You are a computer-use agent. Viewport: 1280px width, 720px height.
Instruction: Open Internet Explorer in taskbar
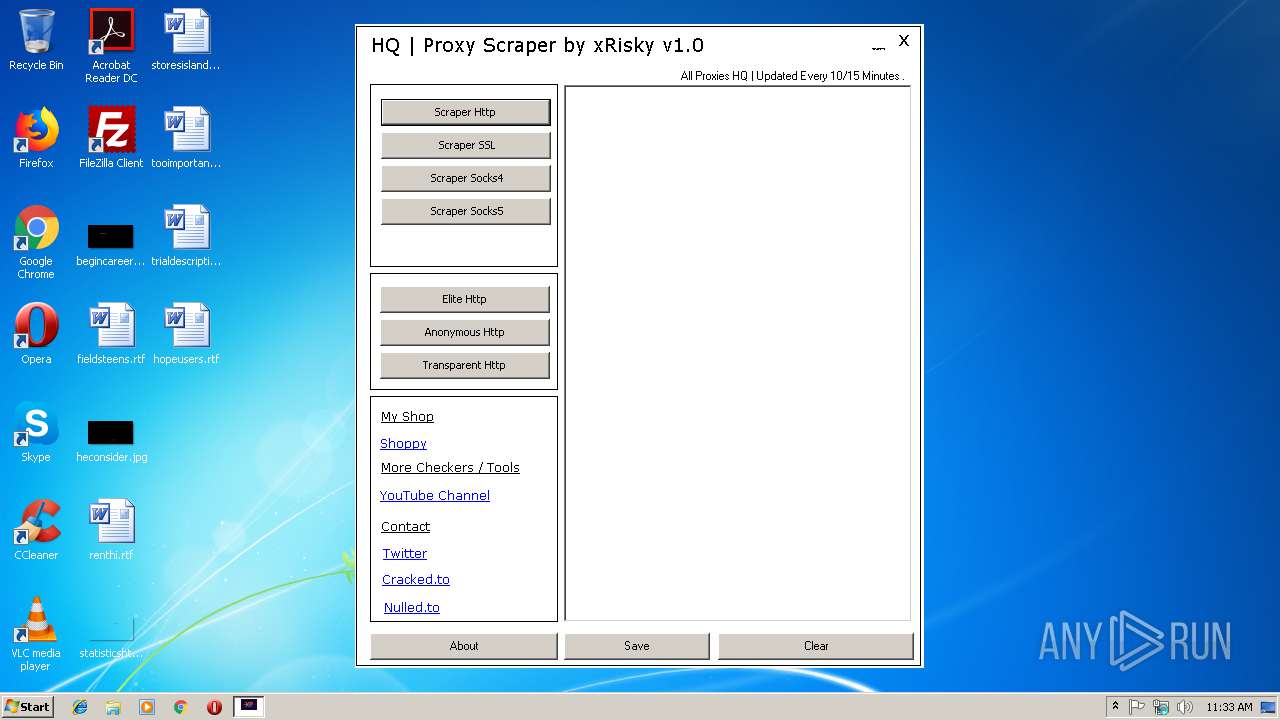pyautogui.click(x=80, y=707)
